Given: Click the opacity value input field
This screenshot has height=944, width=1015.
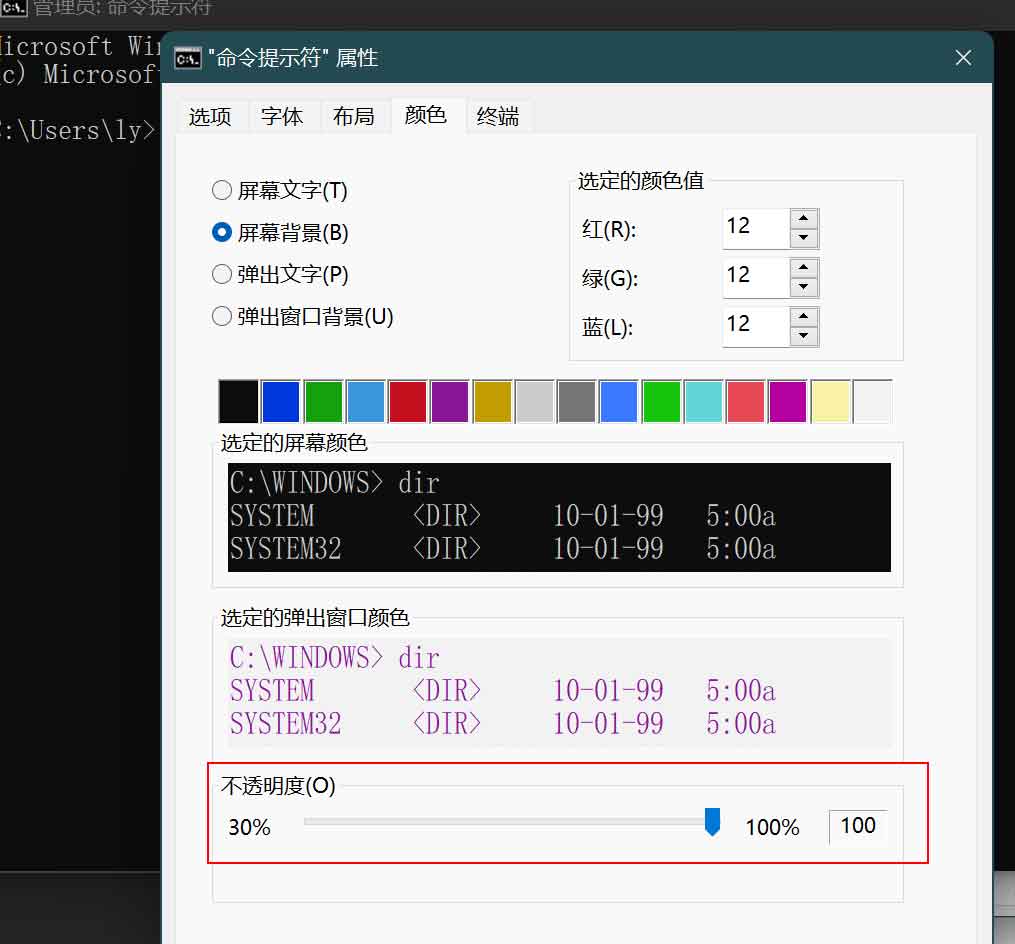Looking at the screenshot, I should tap(858, 827).
